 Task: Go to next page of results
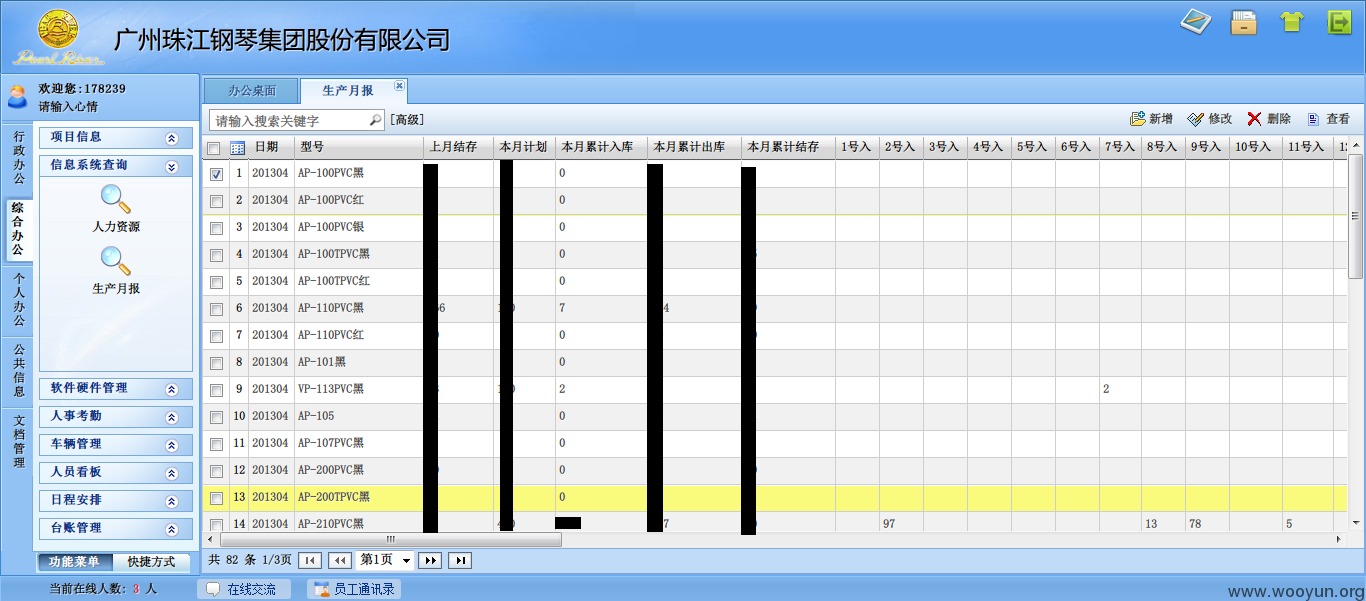coord(430,560)
